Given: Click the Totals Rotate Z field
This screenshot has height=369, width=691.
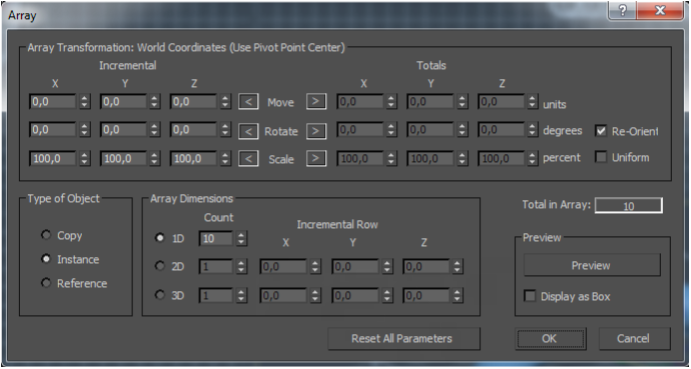Looking at the screenshot, I should [502, 130].
